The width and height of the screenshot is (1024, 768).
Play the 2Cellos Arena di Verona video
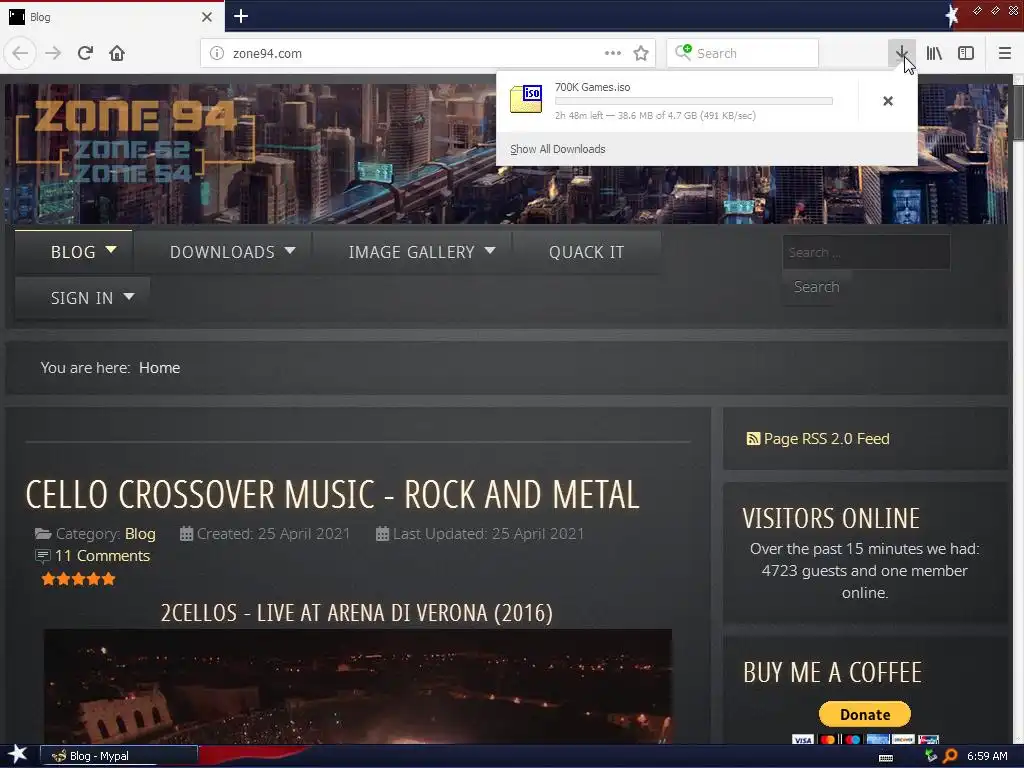click(357, 686)
